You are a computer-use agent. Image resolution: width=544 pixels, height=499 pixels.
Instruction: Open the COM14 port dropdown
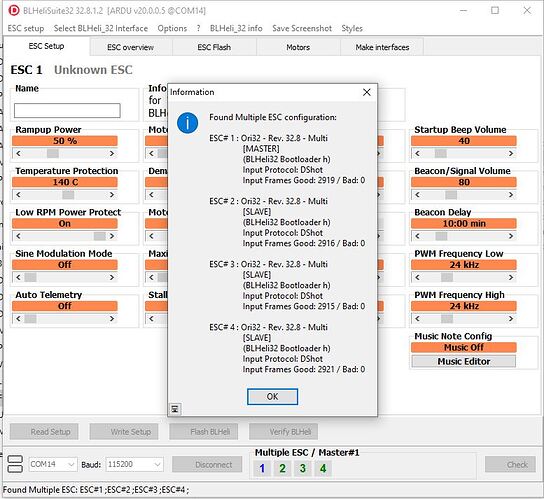click(53, 464)
